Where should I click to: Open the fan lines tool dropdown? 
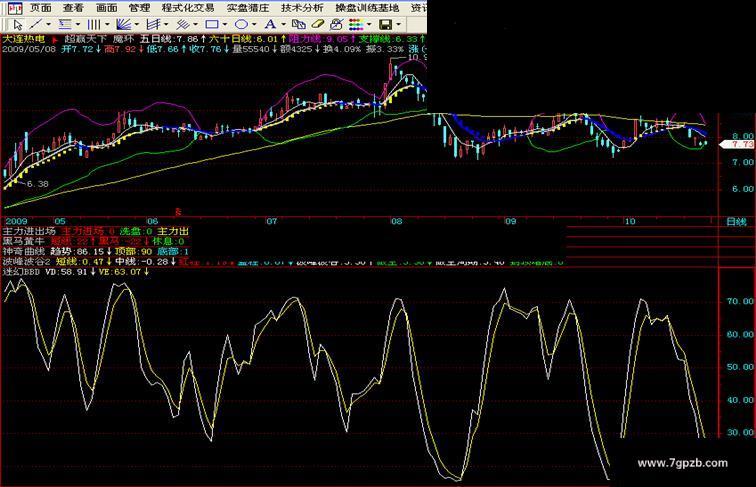(x=137, y=24)
